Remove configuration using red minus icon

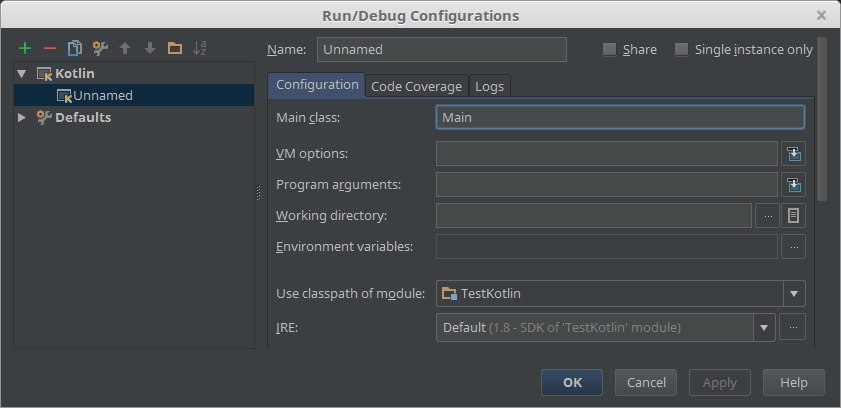[x=50, y=49]
